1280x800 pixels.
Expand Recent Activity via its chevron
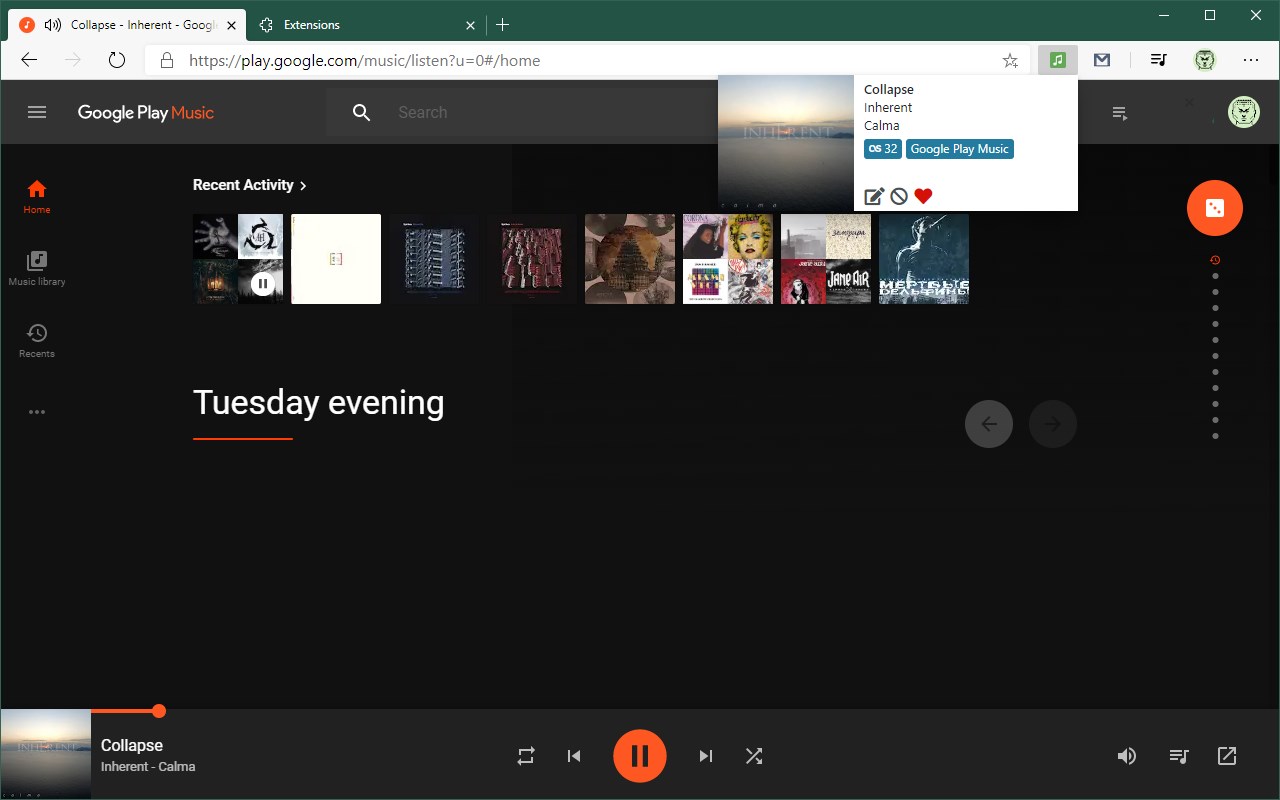(303, 185)
